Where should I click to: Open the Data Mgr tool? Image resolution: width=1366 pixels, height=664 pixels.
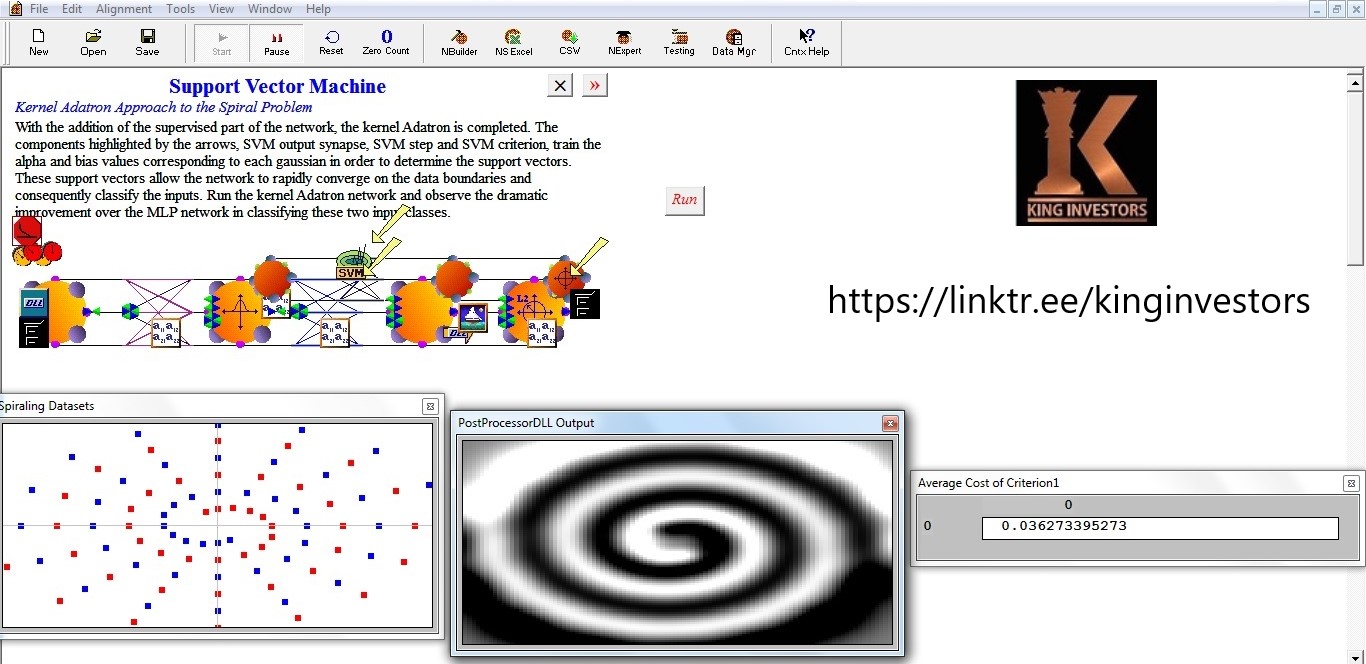[734, 42]
